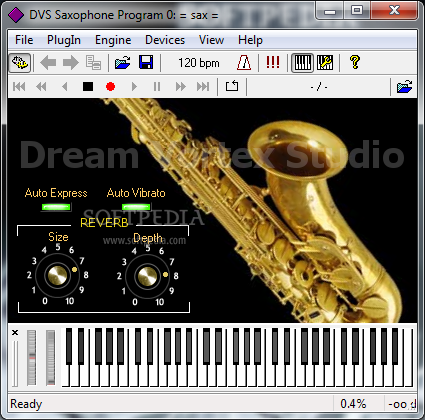This screenshot has width=425, height=420.
Task: Click the purple diamond application icon
Action: coord(16,15)
